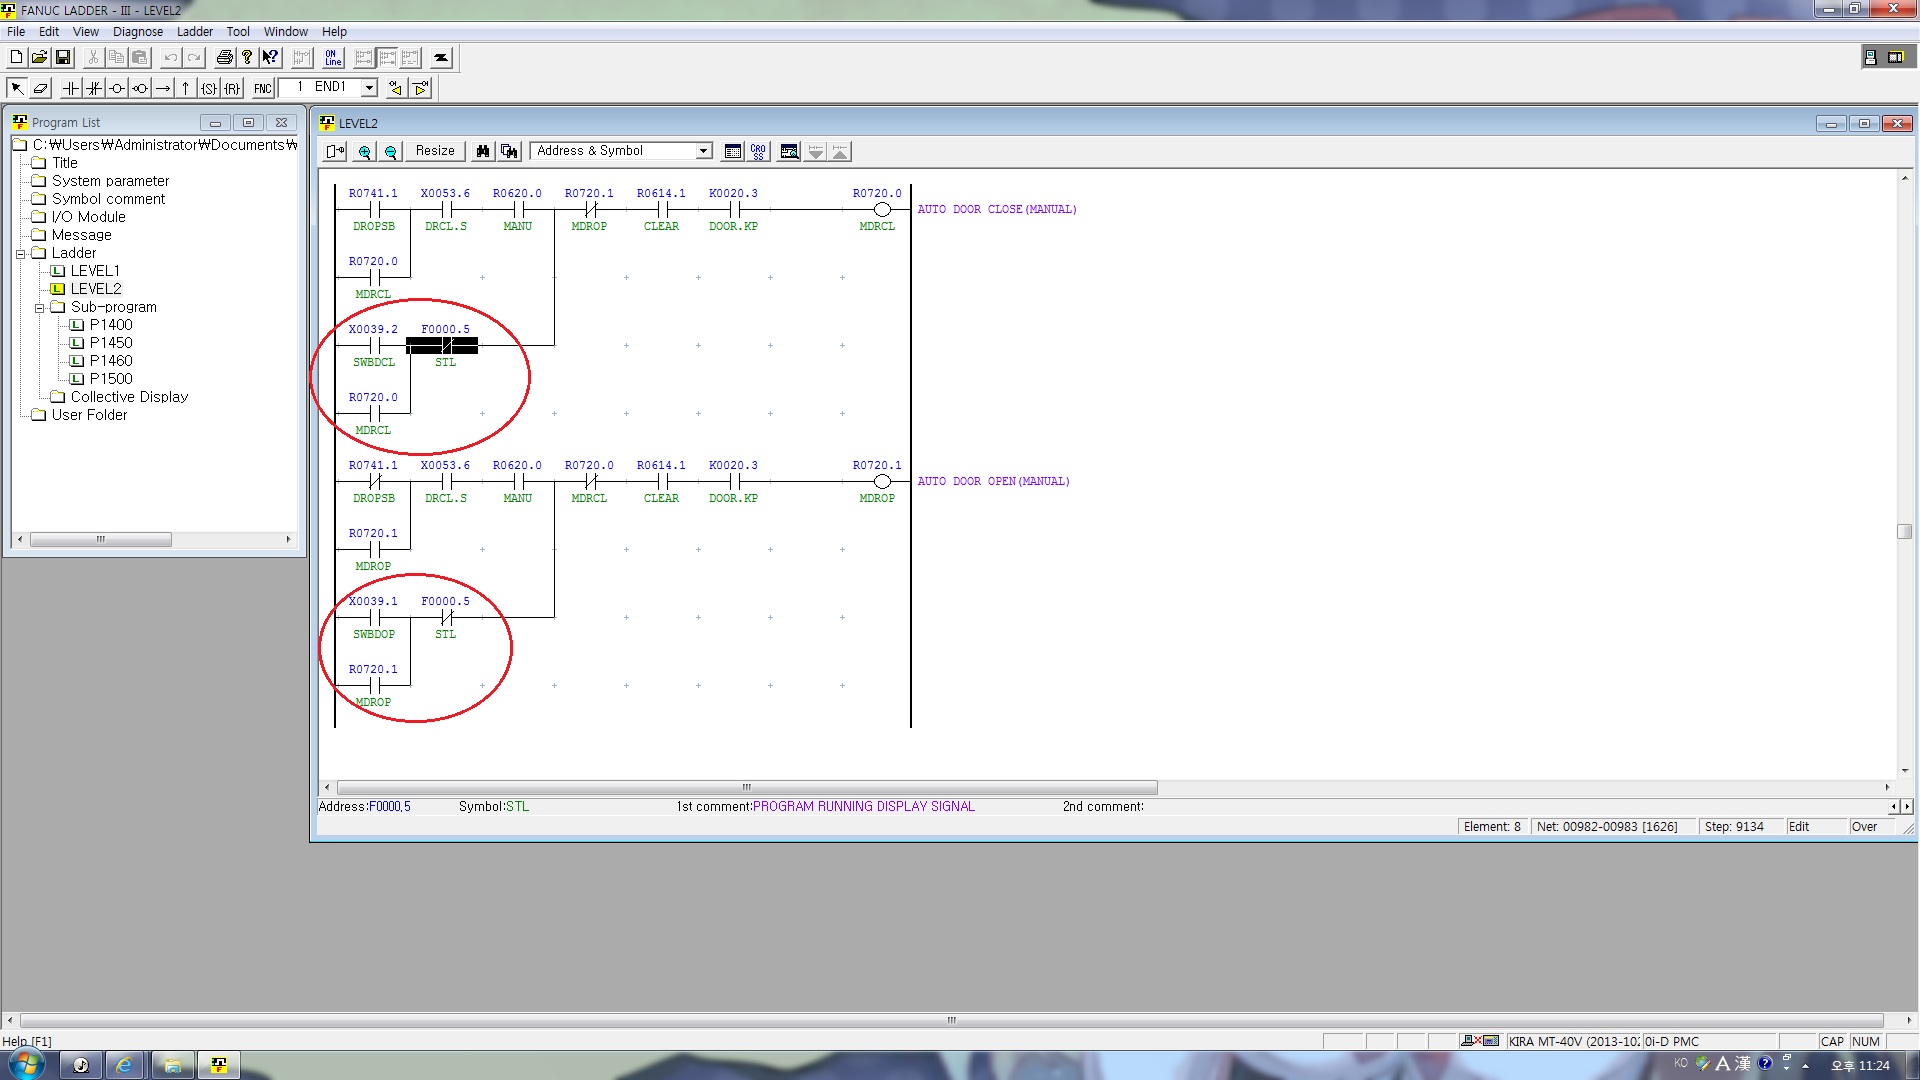Select the normally open contact tool
Viewport: 1920px width, 1080px height.
(70, 88)
